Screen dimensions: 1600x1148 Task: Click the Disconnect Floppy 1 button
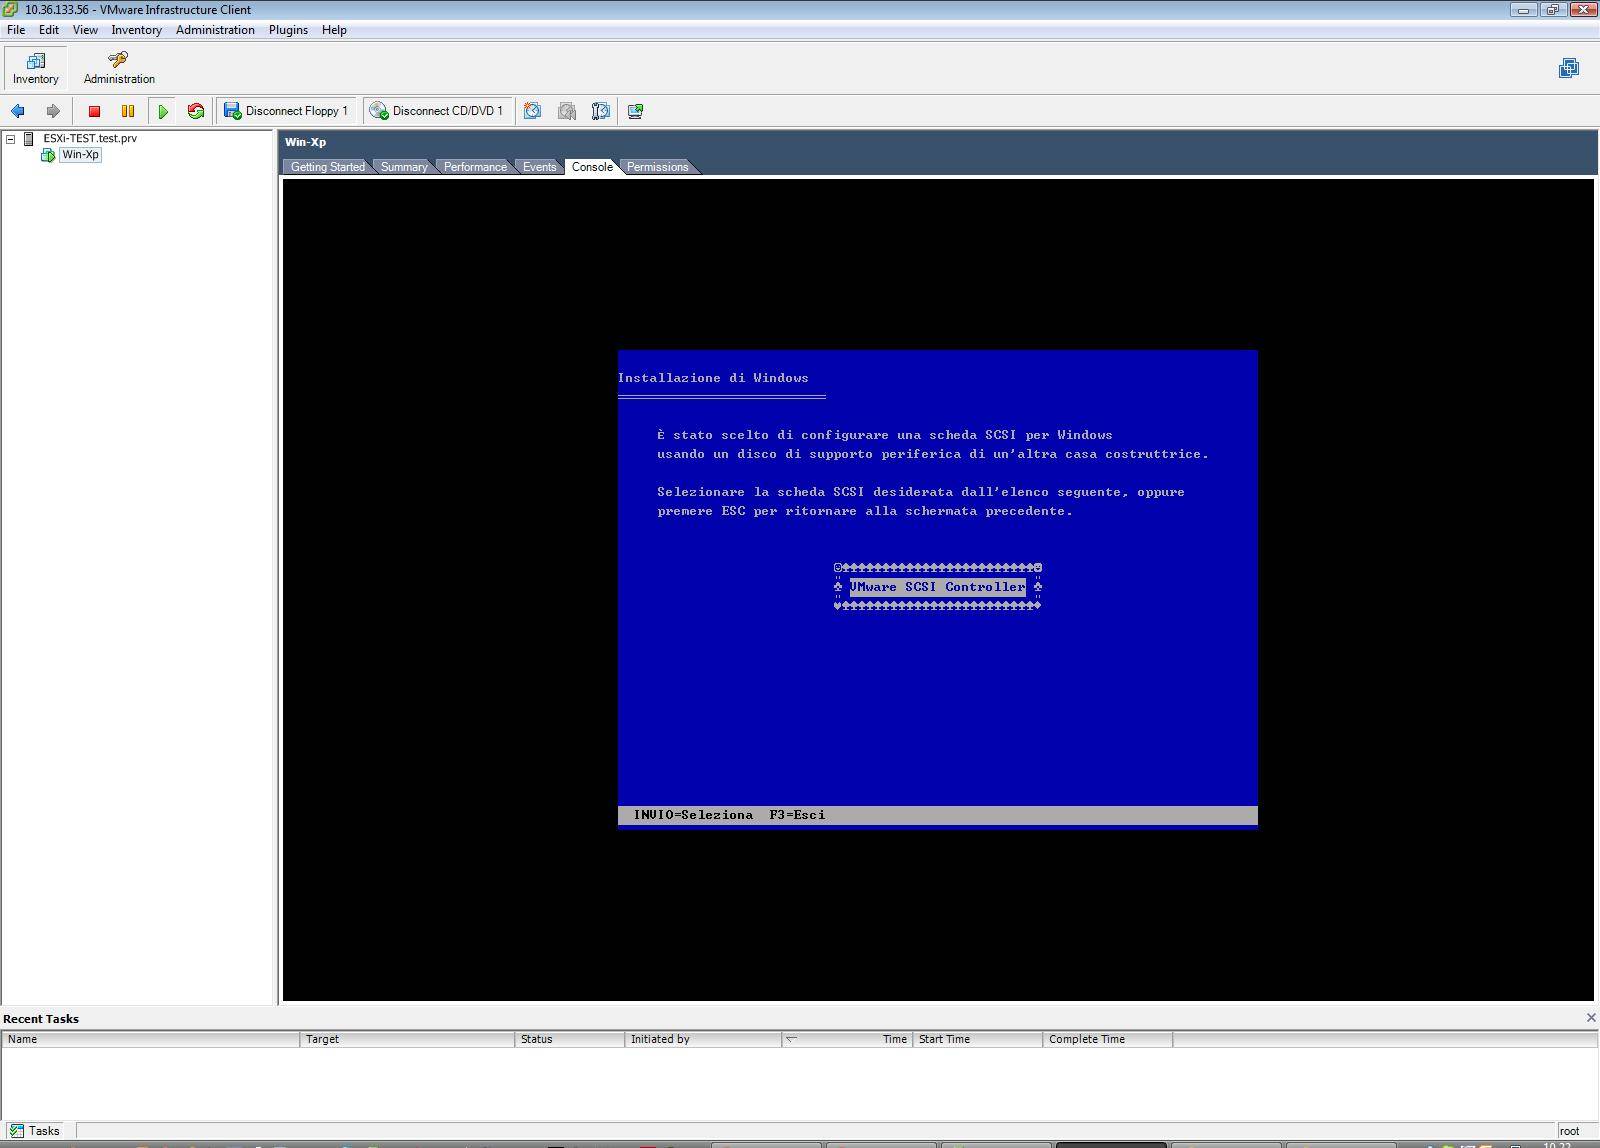click(x=287, y=111)
